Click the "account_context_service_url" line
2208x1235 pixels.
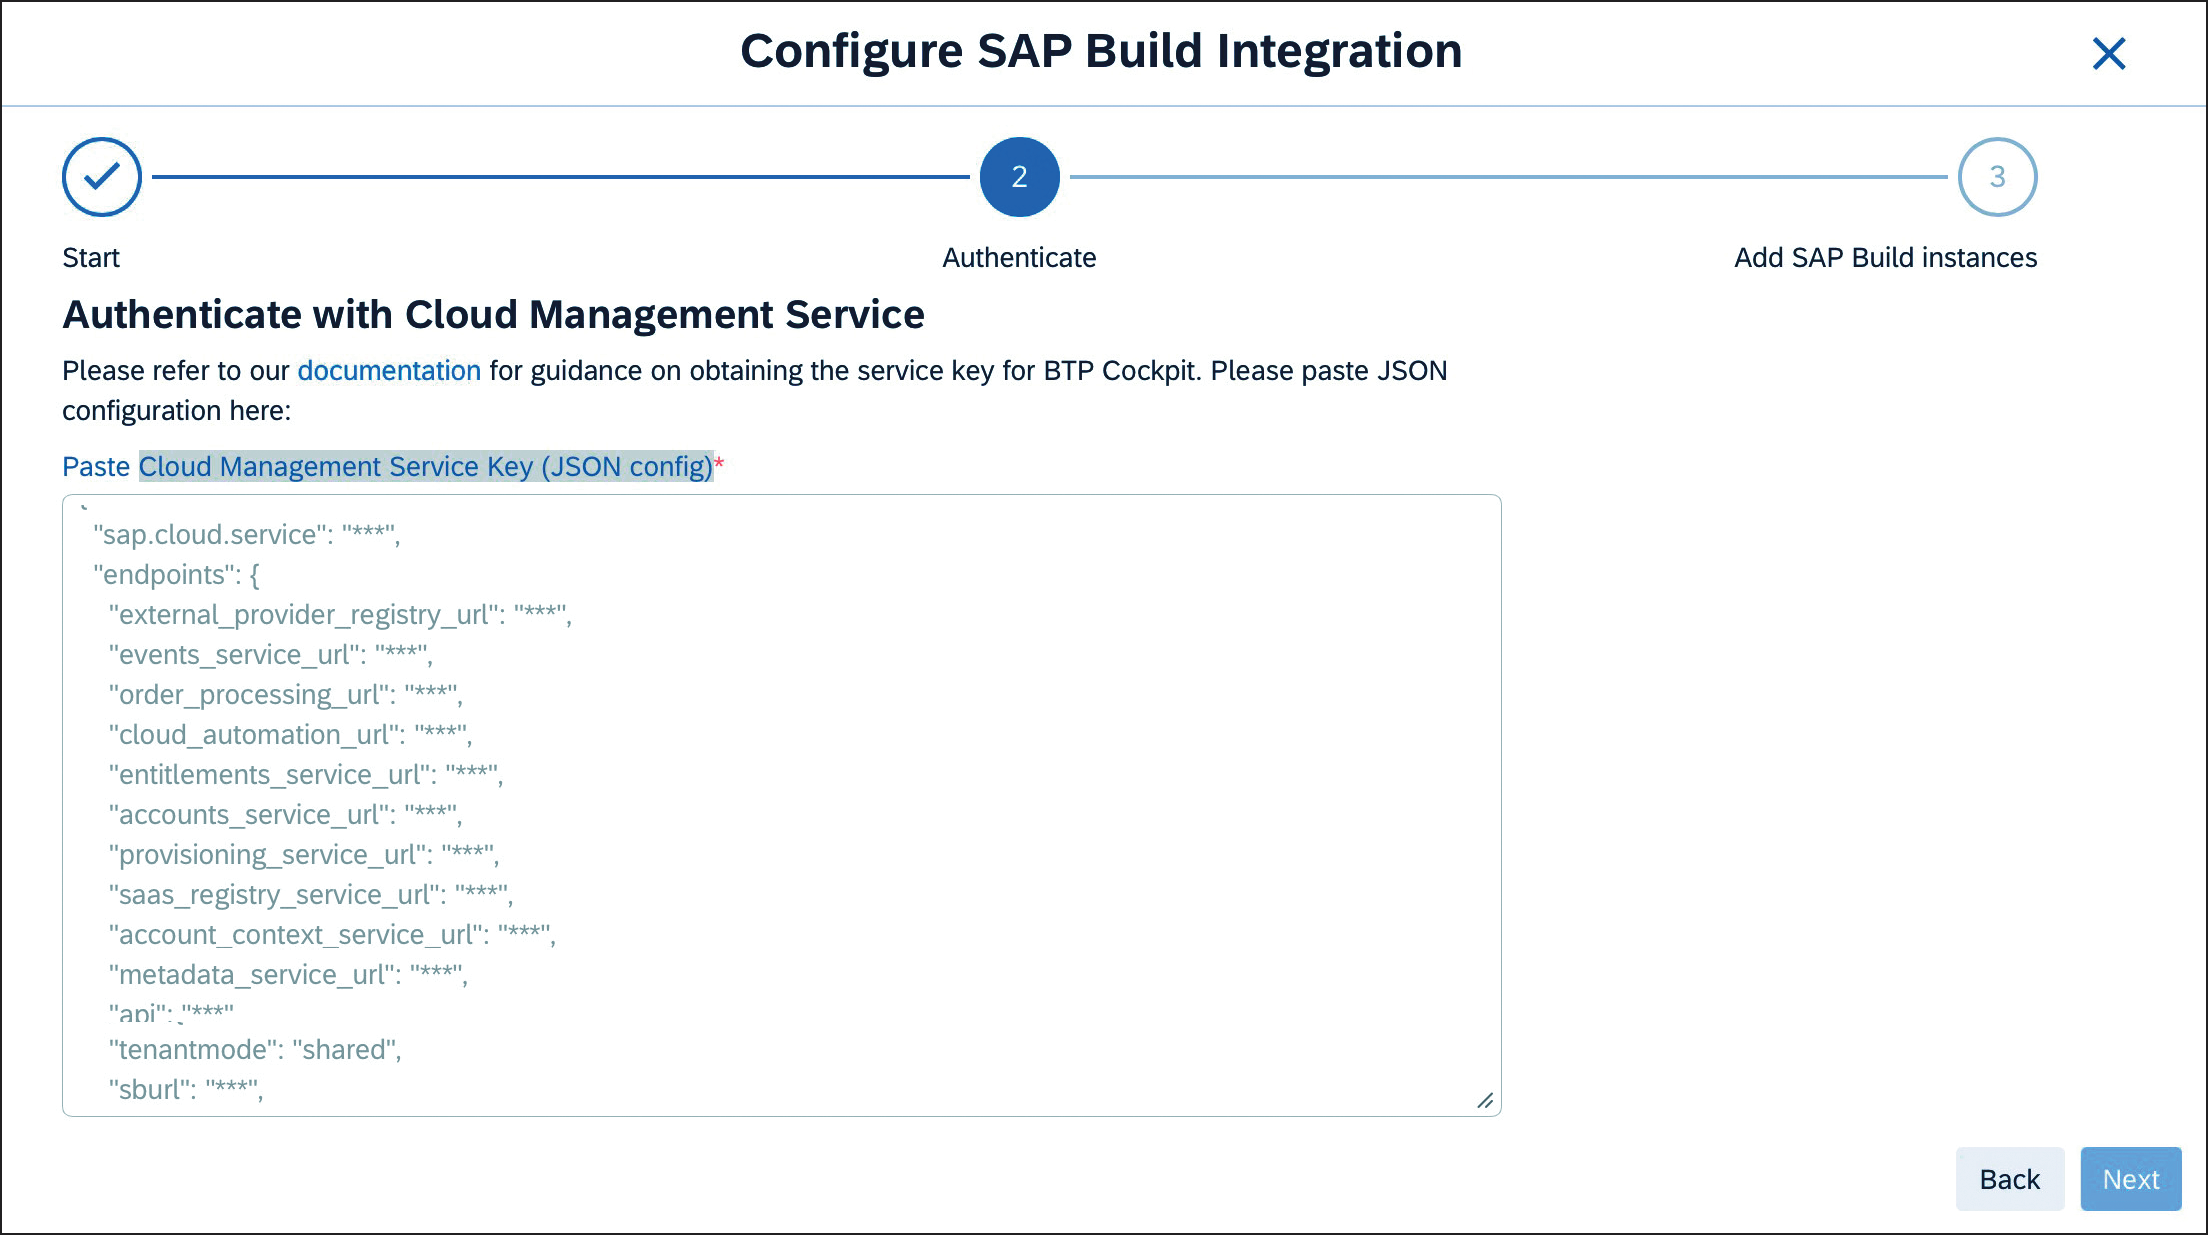point(332,935)
